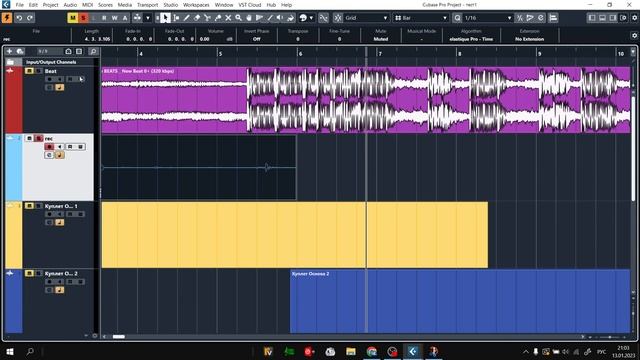Open the Cubase Hub lightning icon
The height and width of the screenshot is (360, 640).
7,18
